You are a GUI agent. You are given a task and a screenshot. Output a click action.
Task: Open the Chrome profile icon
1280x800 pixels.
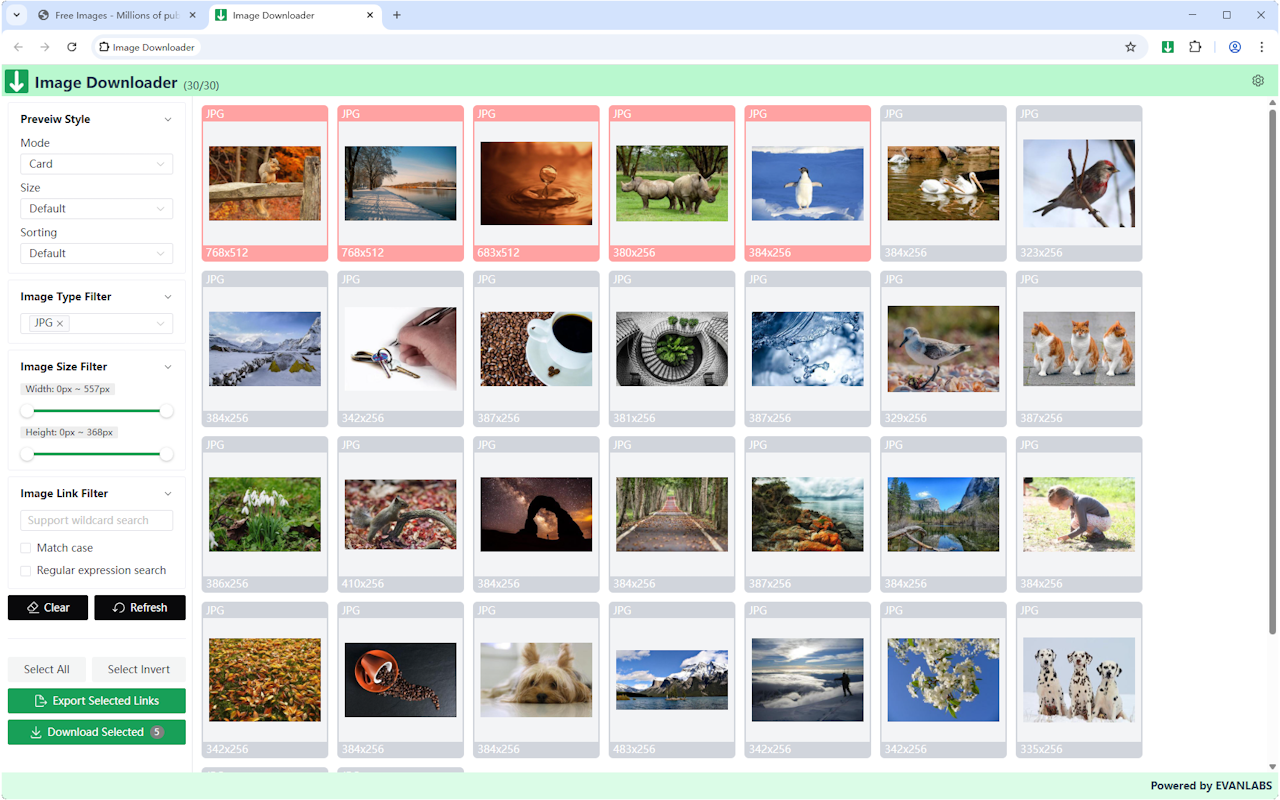pyautogui.click(x=1235, y=47)
